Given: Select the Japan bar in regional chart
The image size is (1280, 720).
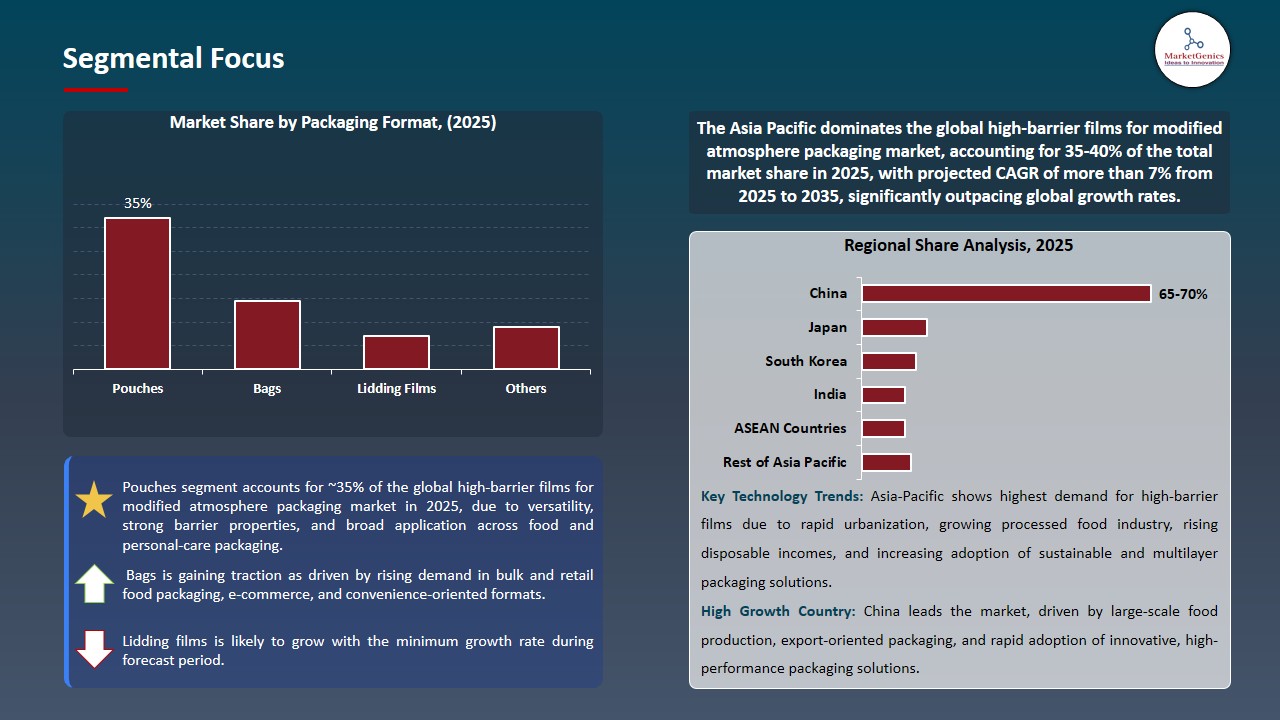Looking at the screenshot, I should (894, 327).
